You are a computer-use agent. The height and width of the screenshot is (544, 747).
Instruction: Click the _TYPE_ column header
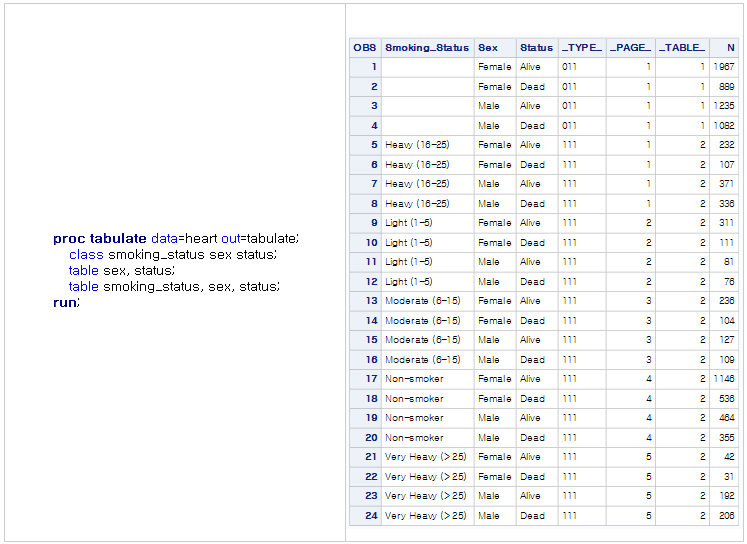(582, 48)
